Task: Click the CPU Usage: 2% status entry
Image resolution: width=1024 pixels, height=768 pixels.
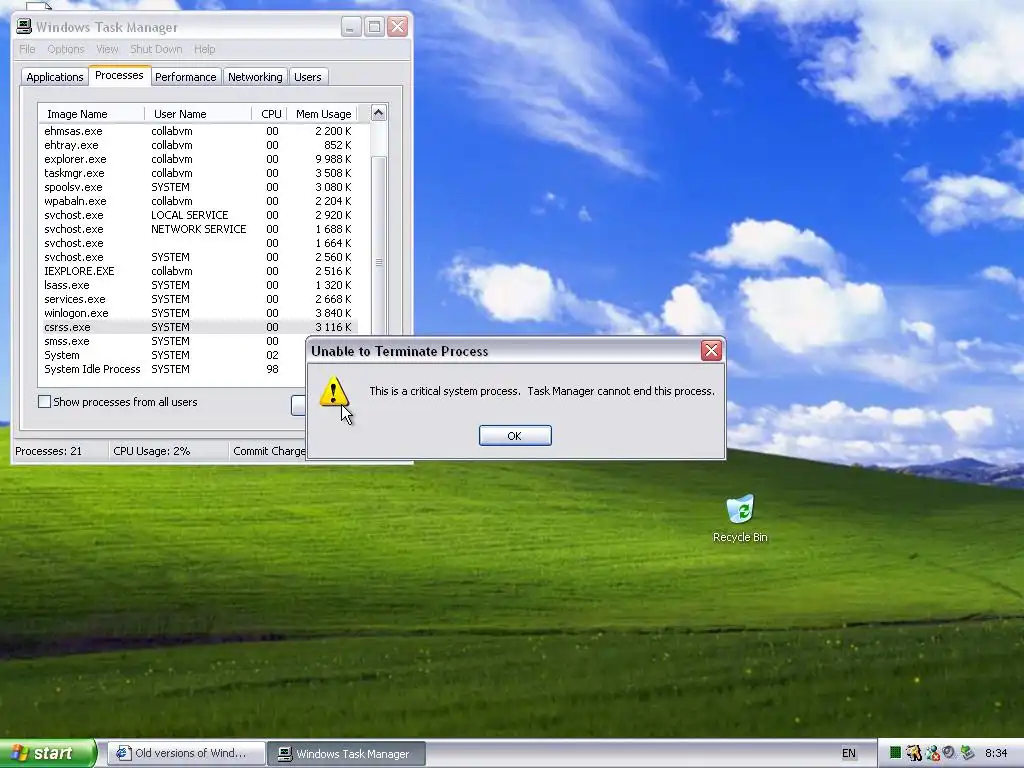Action: point(168,451)
